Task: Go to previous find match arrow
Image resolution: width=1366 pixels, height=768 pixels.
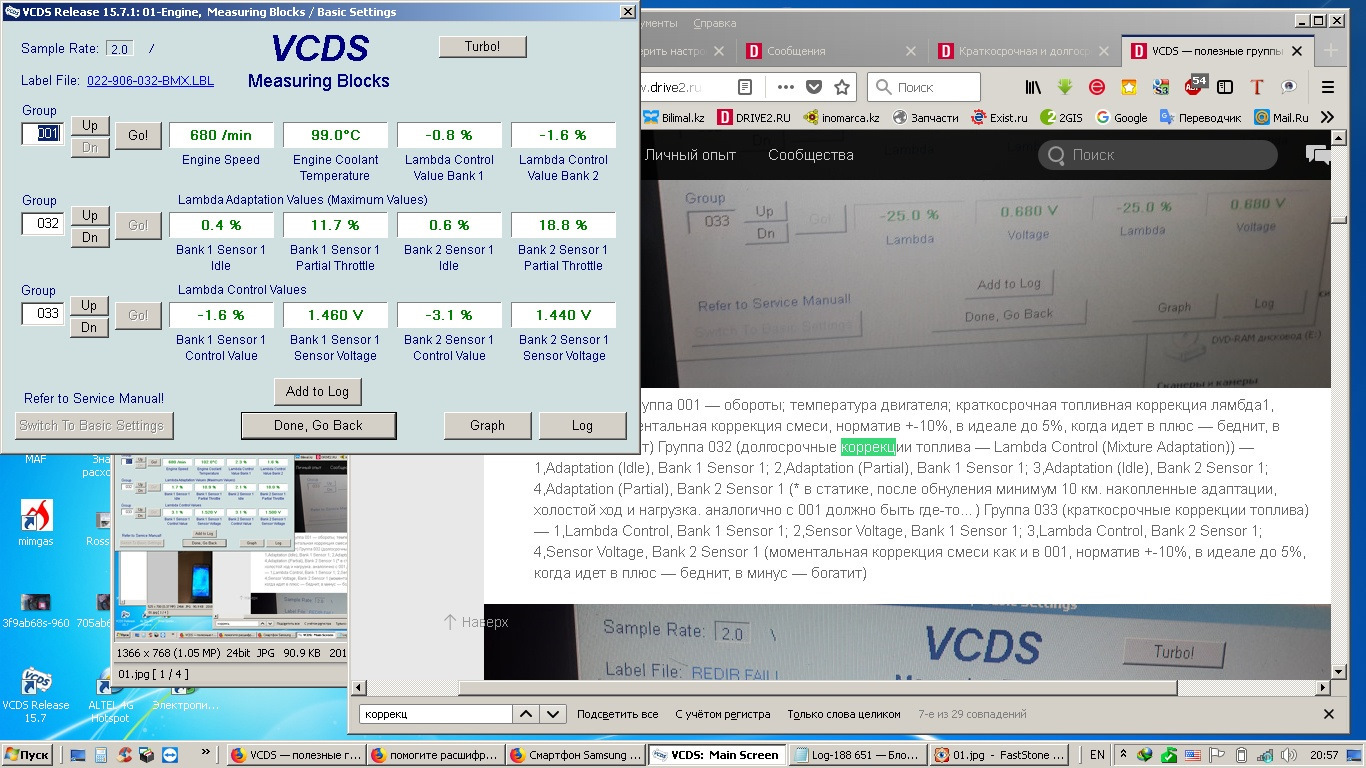Action: point(526,714)
